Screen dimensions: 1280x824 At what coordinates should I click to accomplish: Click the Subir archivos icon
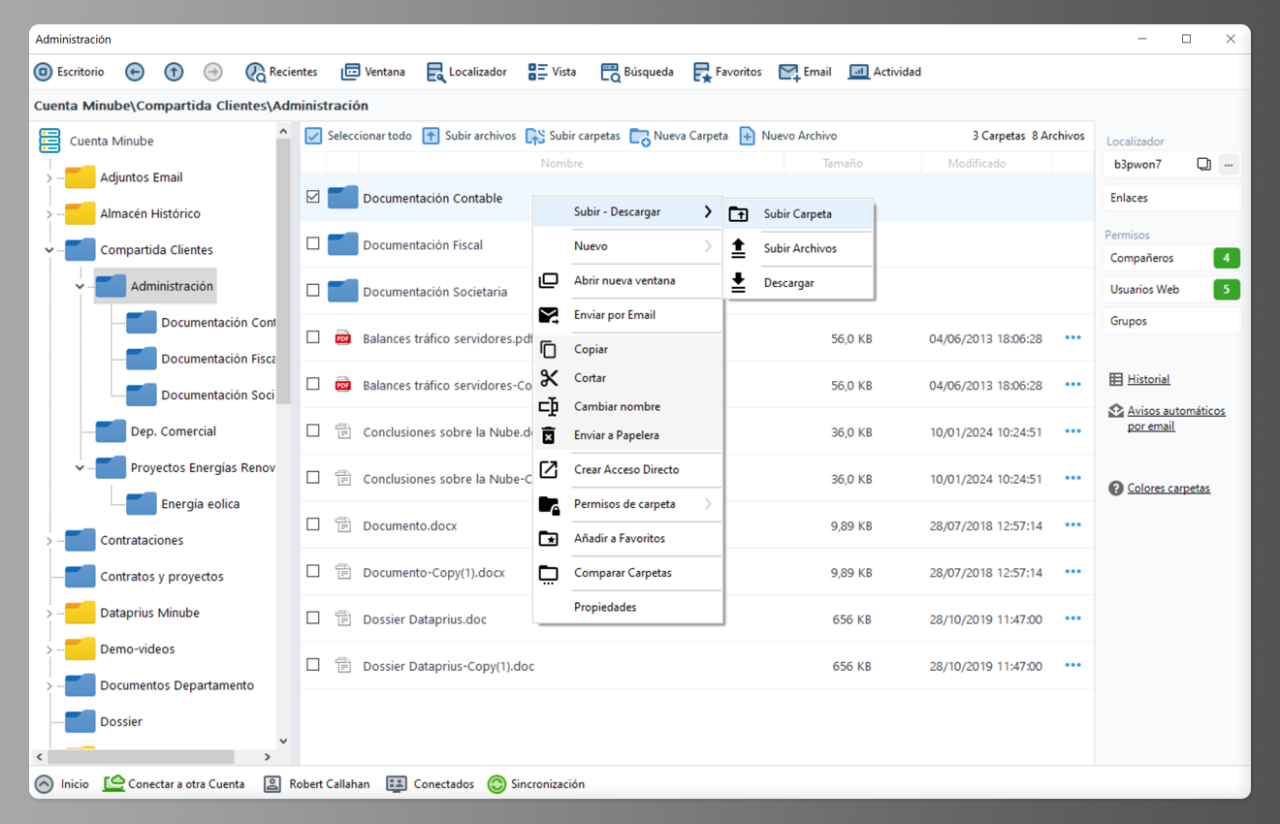click(431, 136)
